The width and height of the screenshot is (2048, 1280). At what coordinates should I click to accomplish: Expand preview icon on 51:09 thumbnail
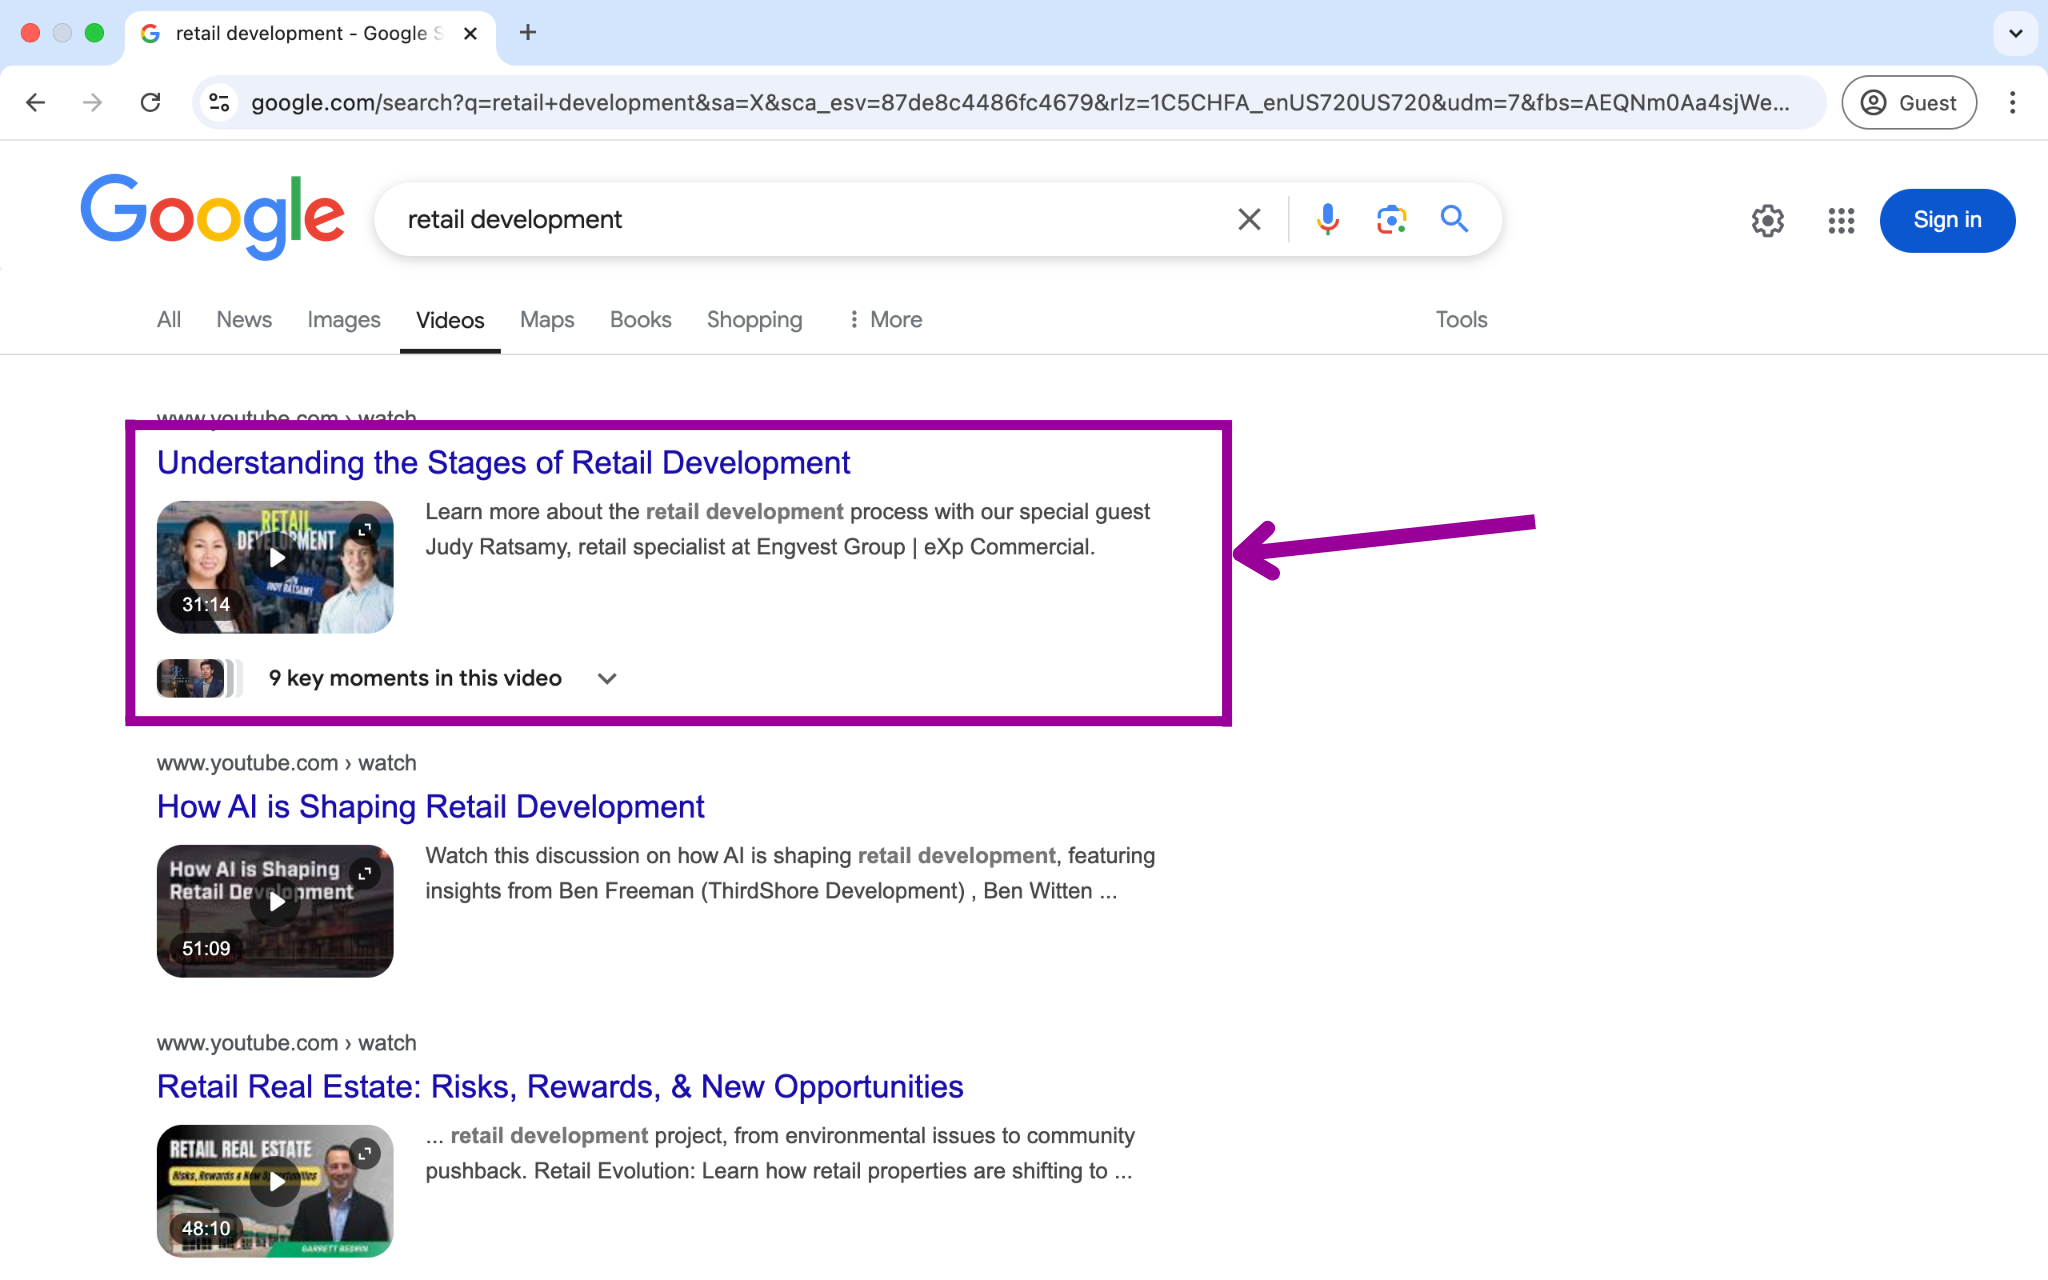[x=366, y=873]
